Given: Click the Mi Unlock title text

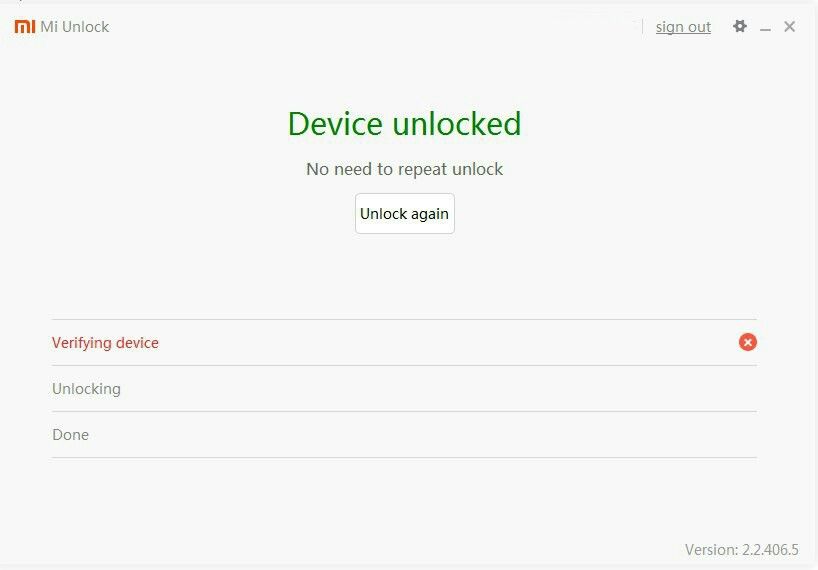Looking at the screenshot, I should tap(75, 27).
